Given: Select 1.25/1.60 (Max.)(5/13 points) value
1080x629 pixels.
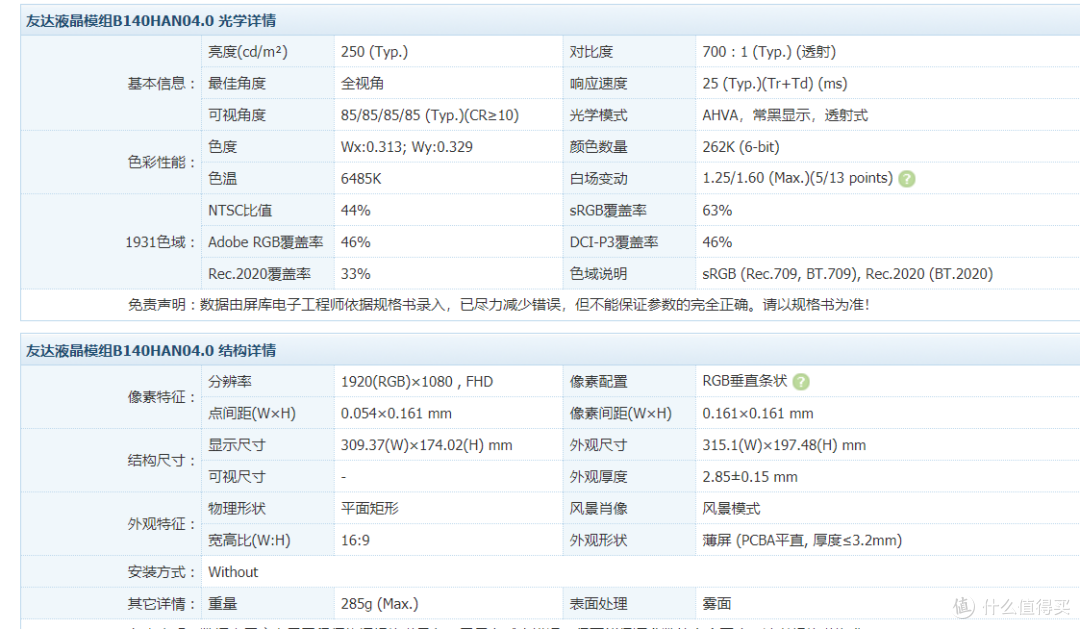Looking at the screenshot, I should [x=798, y=178].
